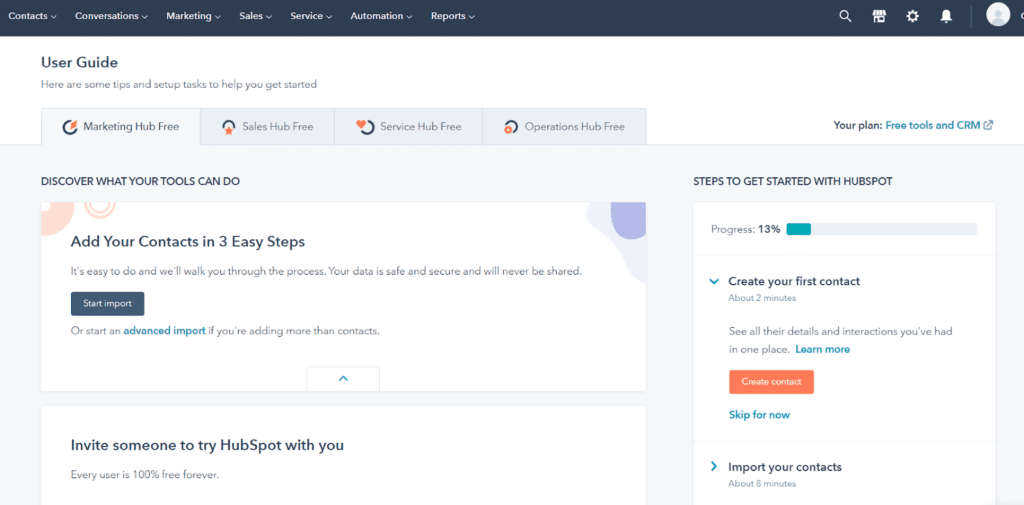Collapse the Create your first contact step

[714, 282]
